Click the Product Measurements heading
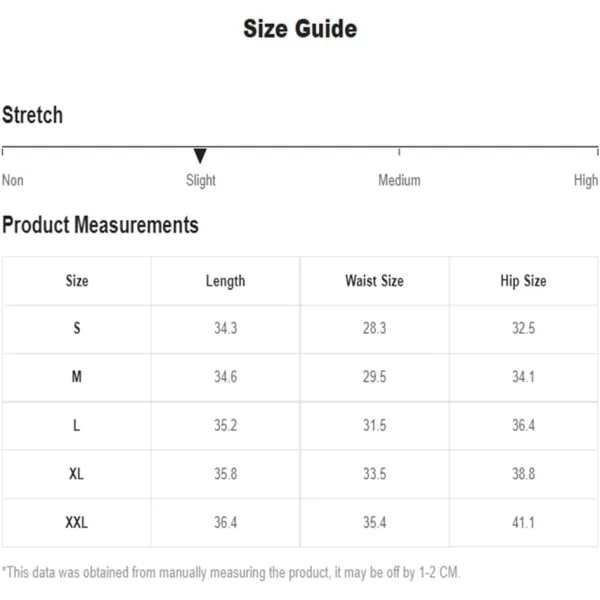The height and width of the screenshot is (600, 600). pyautogui.click(x=100, y=225)
